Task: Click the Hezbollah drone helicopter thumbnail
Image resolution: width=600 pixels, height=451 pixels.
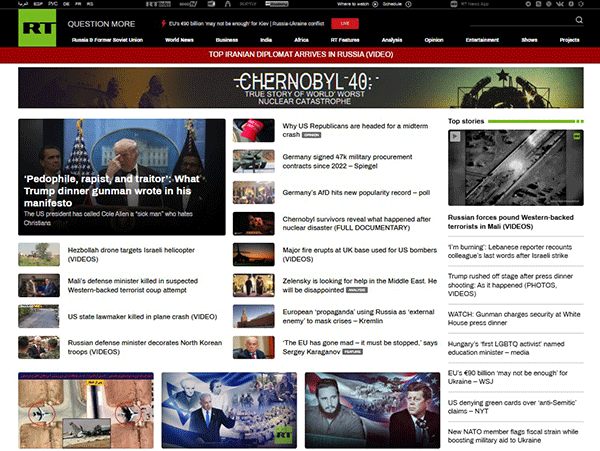Action: coord(38,255)
